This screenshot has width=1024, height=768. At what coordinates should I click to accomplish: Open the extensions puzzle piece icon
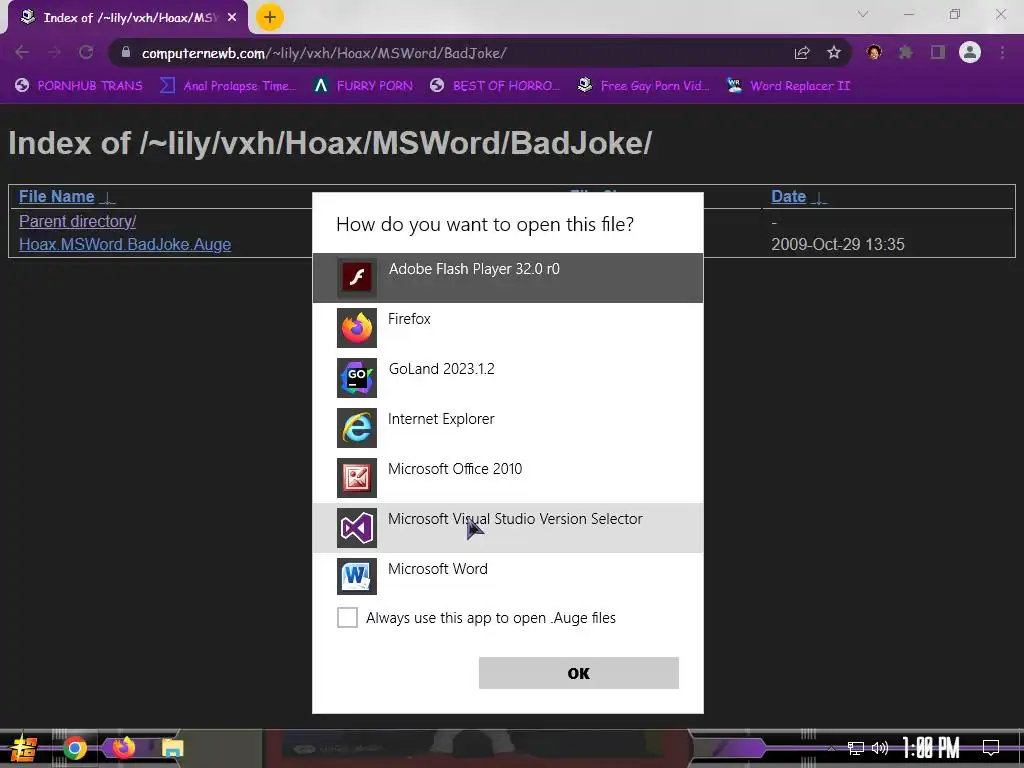click(905, 52)
